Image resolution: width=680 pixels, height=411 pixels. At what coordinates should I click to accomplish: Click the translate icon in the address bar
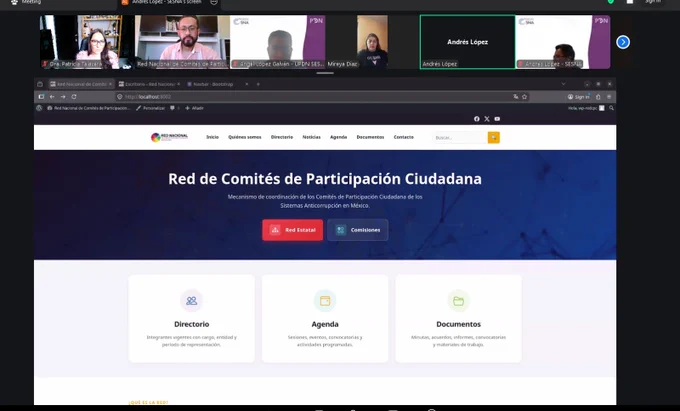[516, 97]
